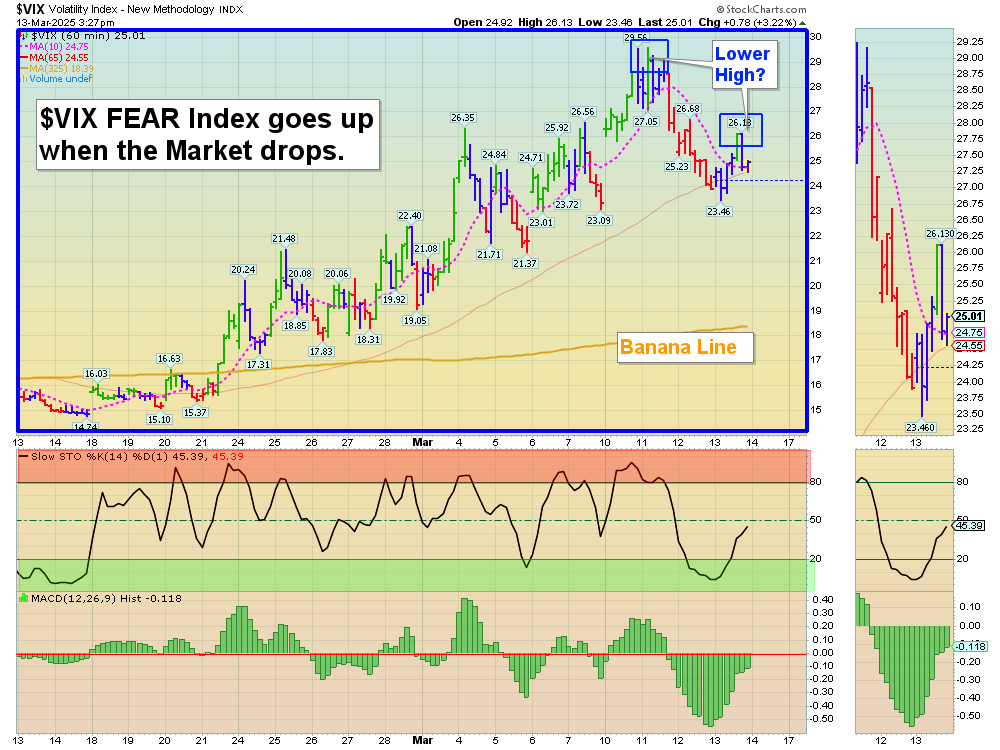Click the 26.56 price label

[582, 112]
